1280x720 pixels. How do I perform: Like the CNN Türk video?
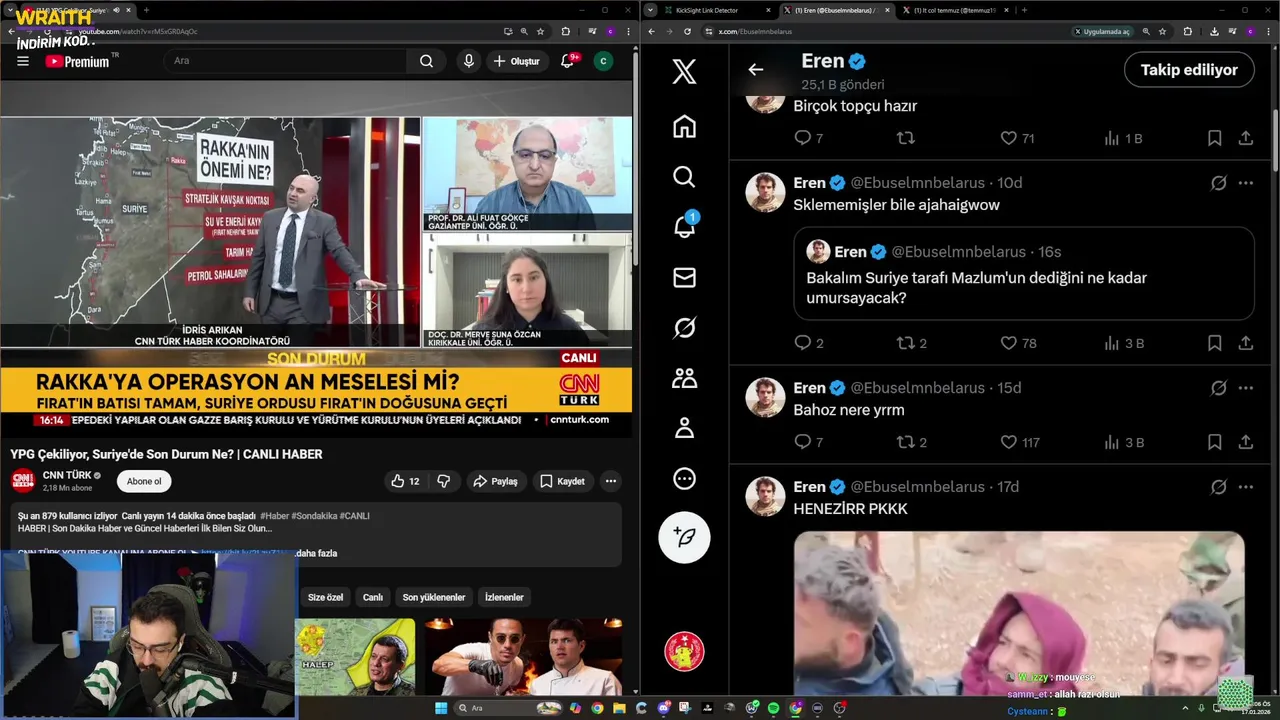pos(405,481)
